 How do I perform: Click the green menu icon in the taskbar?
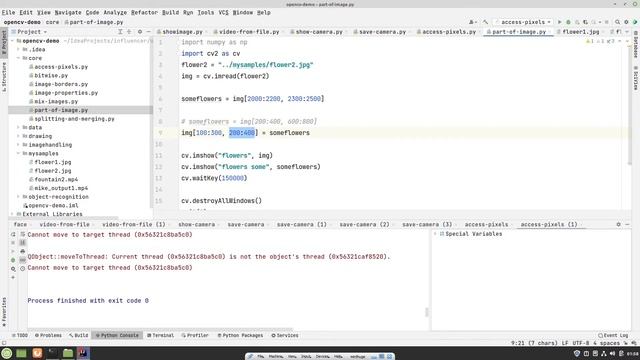(7, 353)
